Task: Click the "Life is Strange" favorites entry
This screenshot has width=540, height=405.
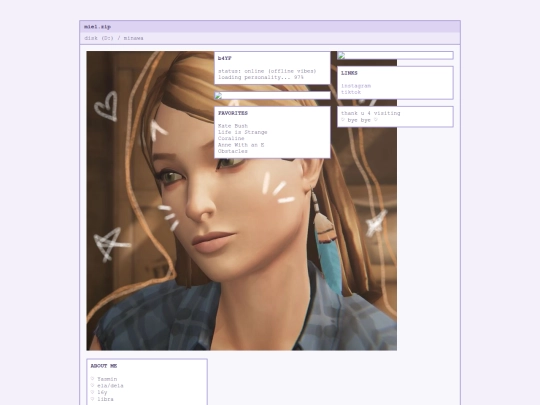Action: (x=242, y=132)
